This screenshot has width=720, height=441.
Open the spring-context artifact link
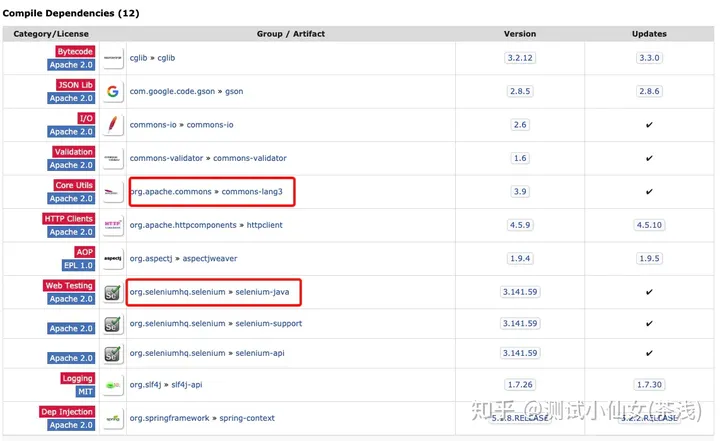(247, 418)
